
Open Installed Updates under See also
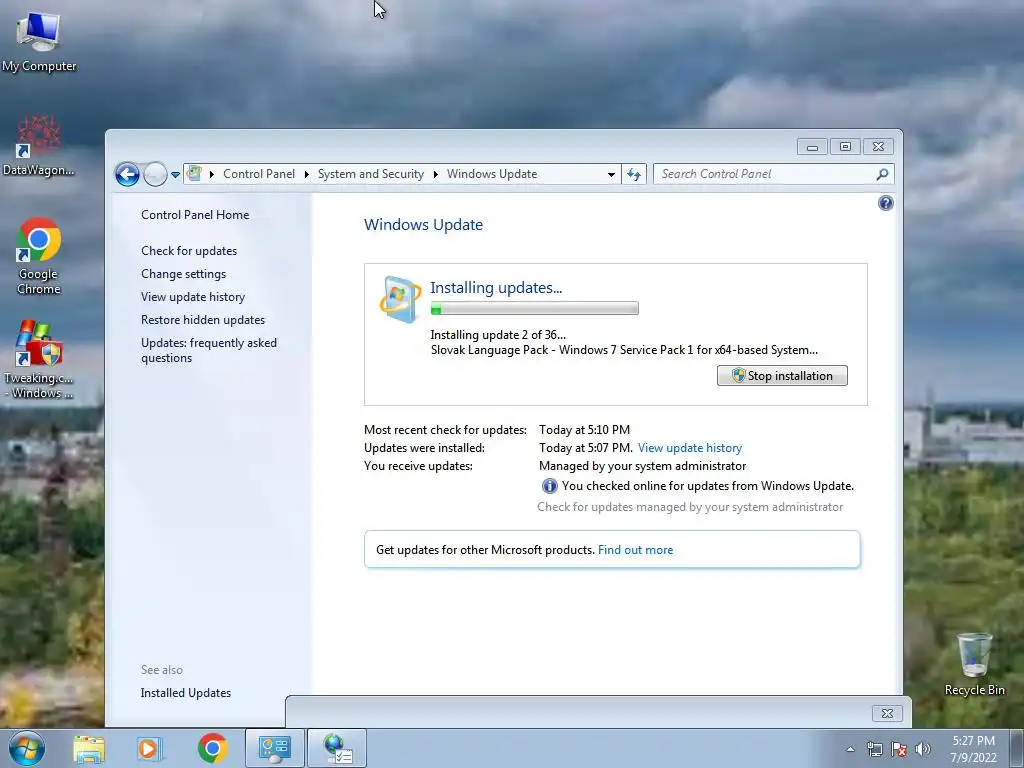(x=185, y=693)
